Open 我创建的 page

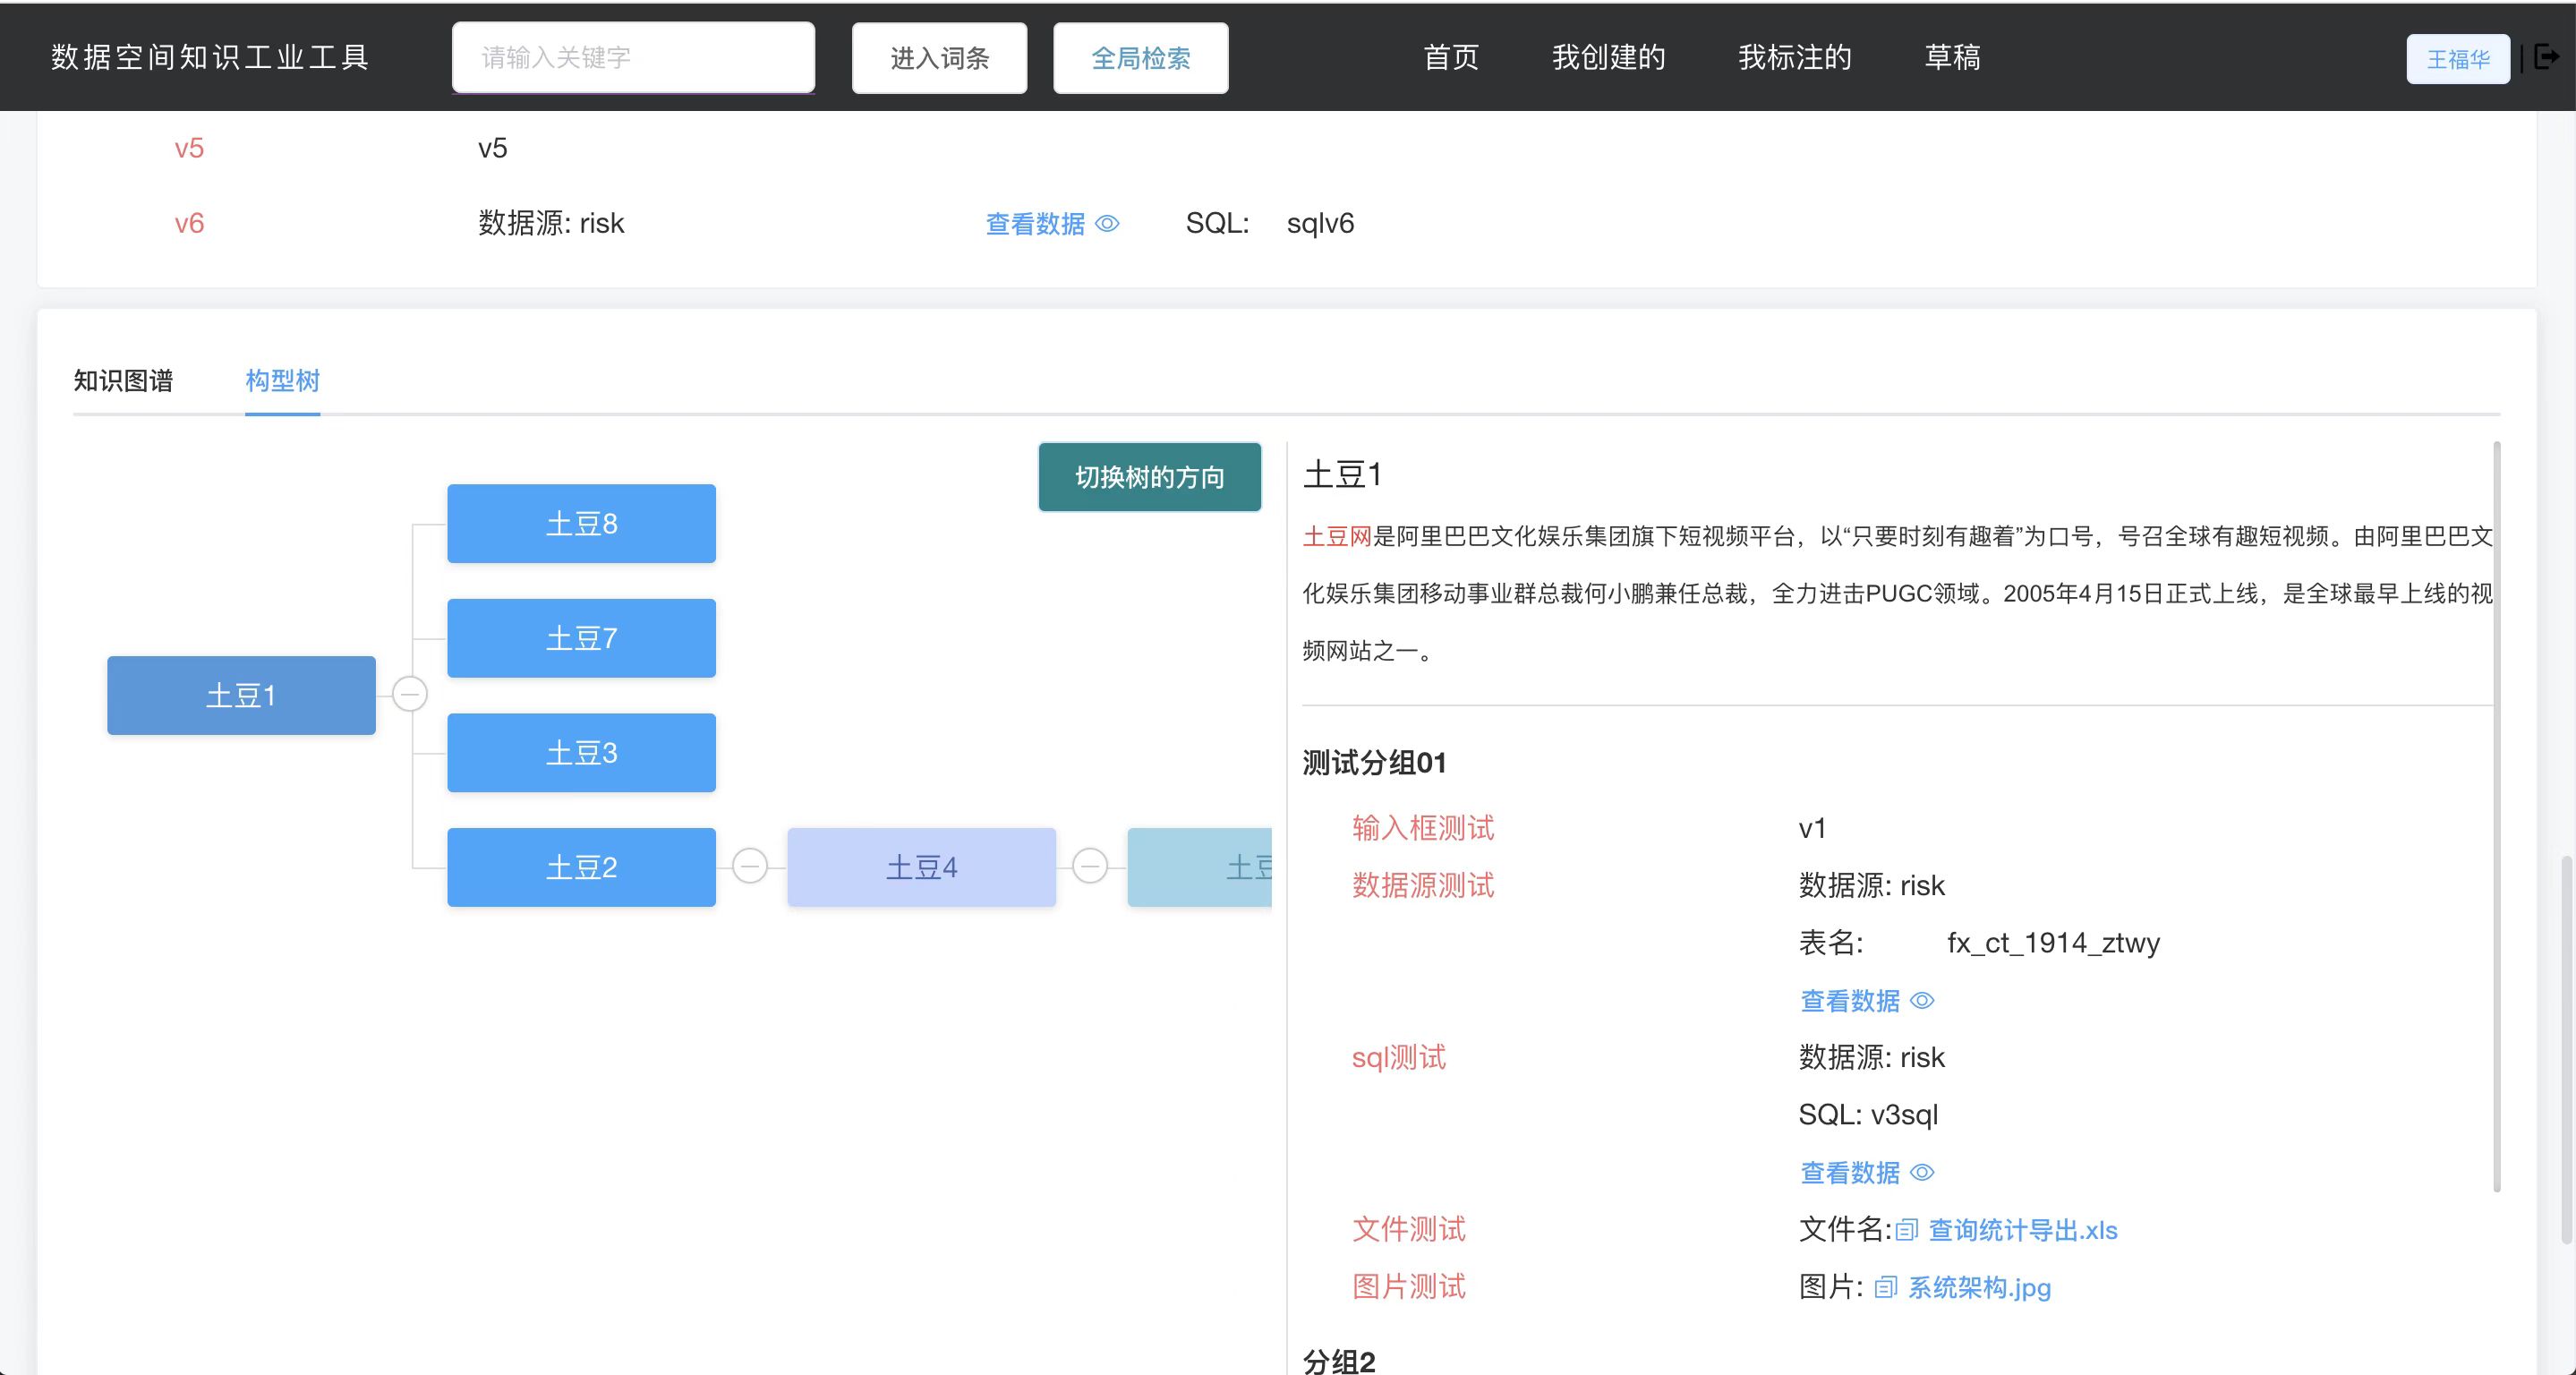1608,57
